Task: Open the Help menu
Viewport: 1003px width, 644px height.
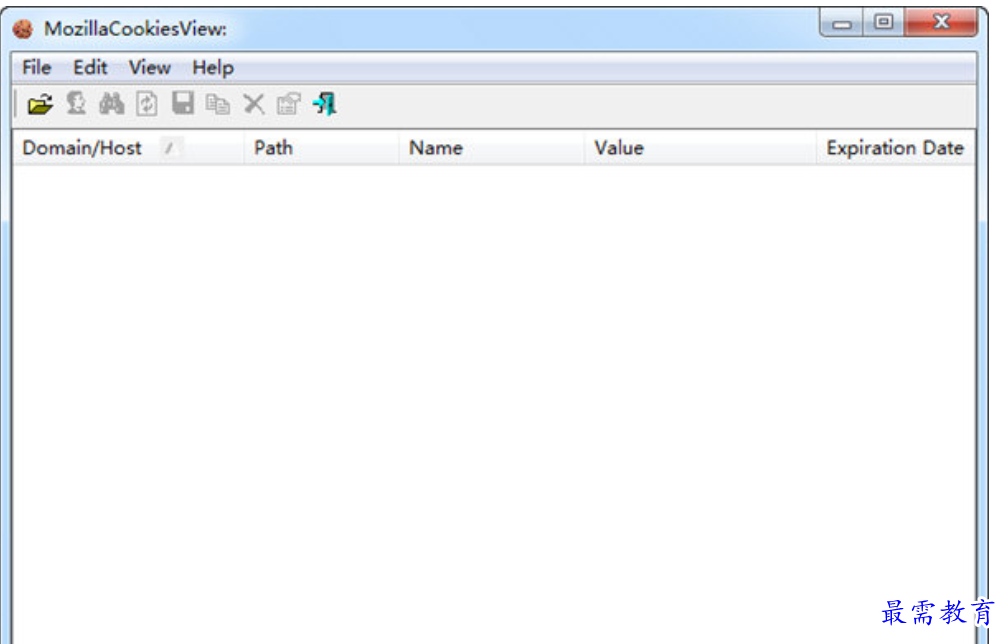Action: (213, 67)
